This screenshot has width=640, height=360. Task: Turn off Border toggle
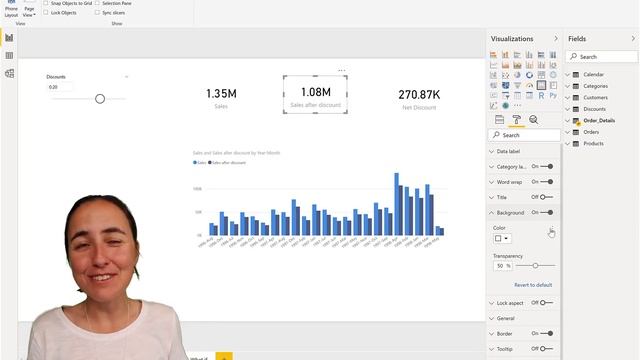click(x=547, y=333)
